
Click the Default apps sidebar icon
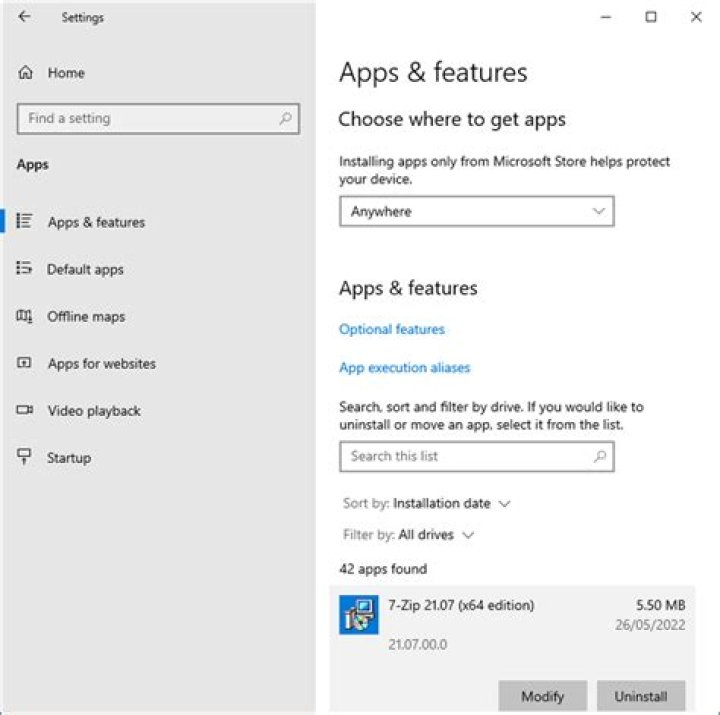pyautogui.click(x=24, y=268)
